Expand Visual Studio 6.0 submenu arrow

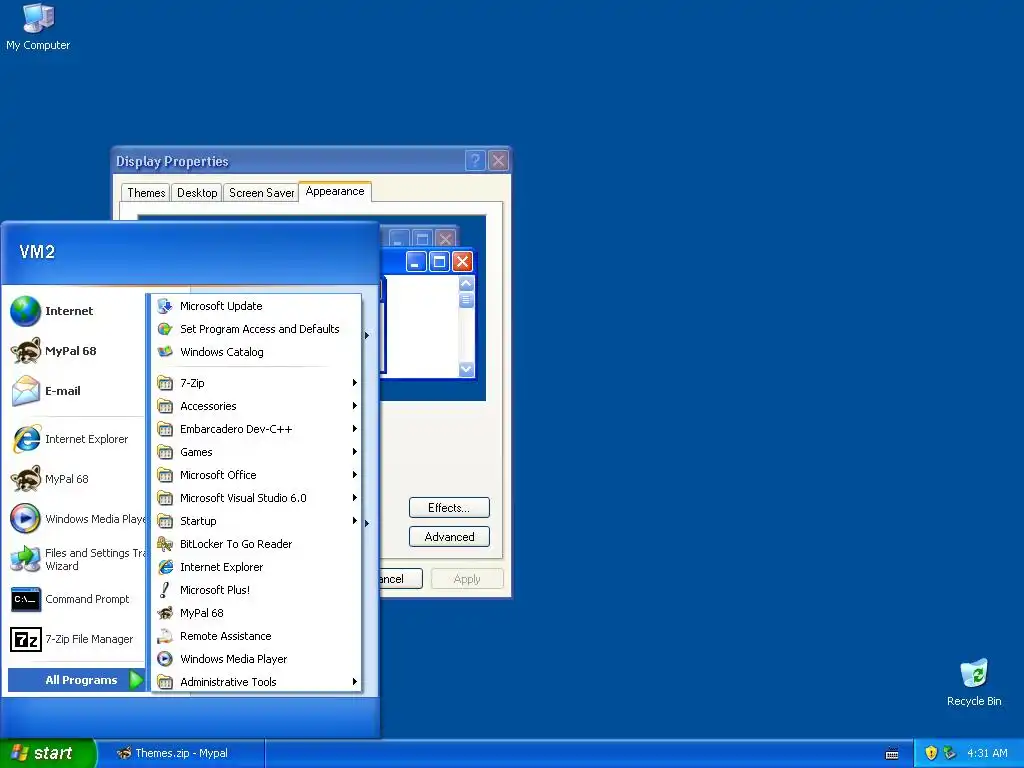point(355,498)
